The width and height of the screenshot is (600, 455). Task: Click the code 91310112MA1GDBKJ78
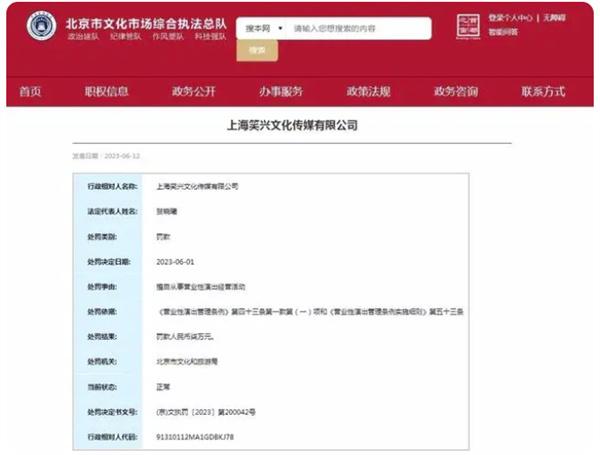click(195, 437)
